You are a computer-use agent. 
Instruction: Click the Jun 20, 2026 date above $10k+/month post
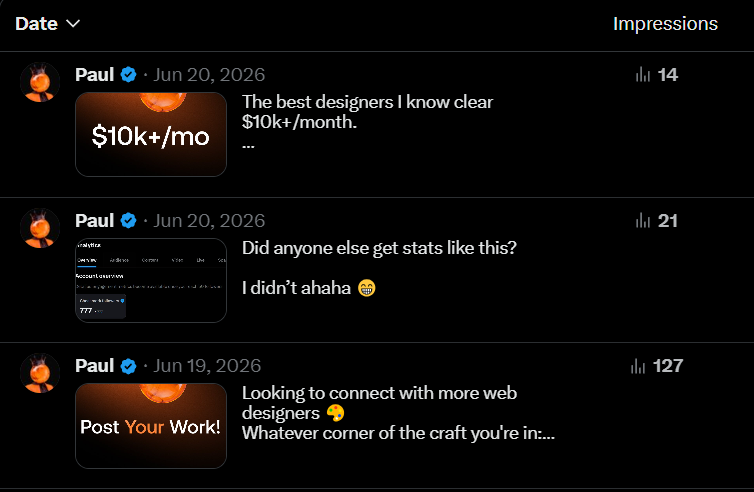pyautogui.click(x=209, y=75)
